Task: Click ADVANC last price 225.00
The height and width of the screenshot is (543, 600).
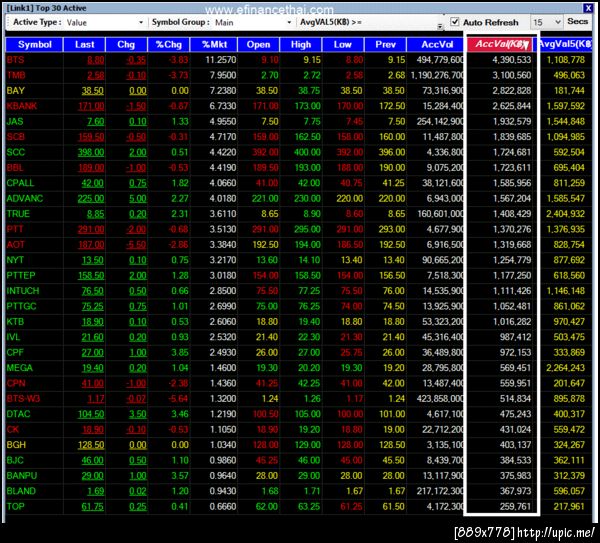Action: click(91, 199)
